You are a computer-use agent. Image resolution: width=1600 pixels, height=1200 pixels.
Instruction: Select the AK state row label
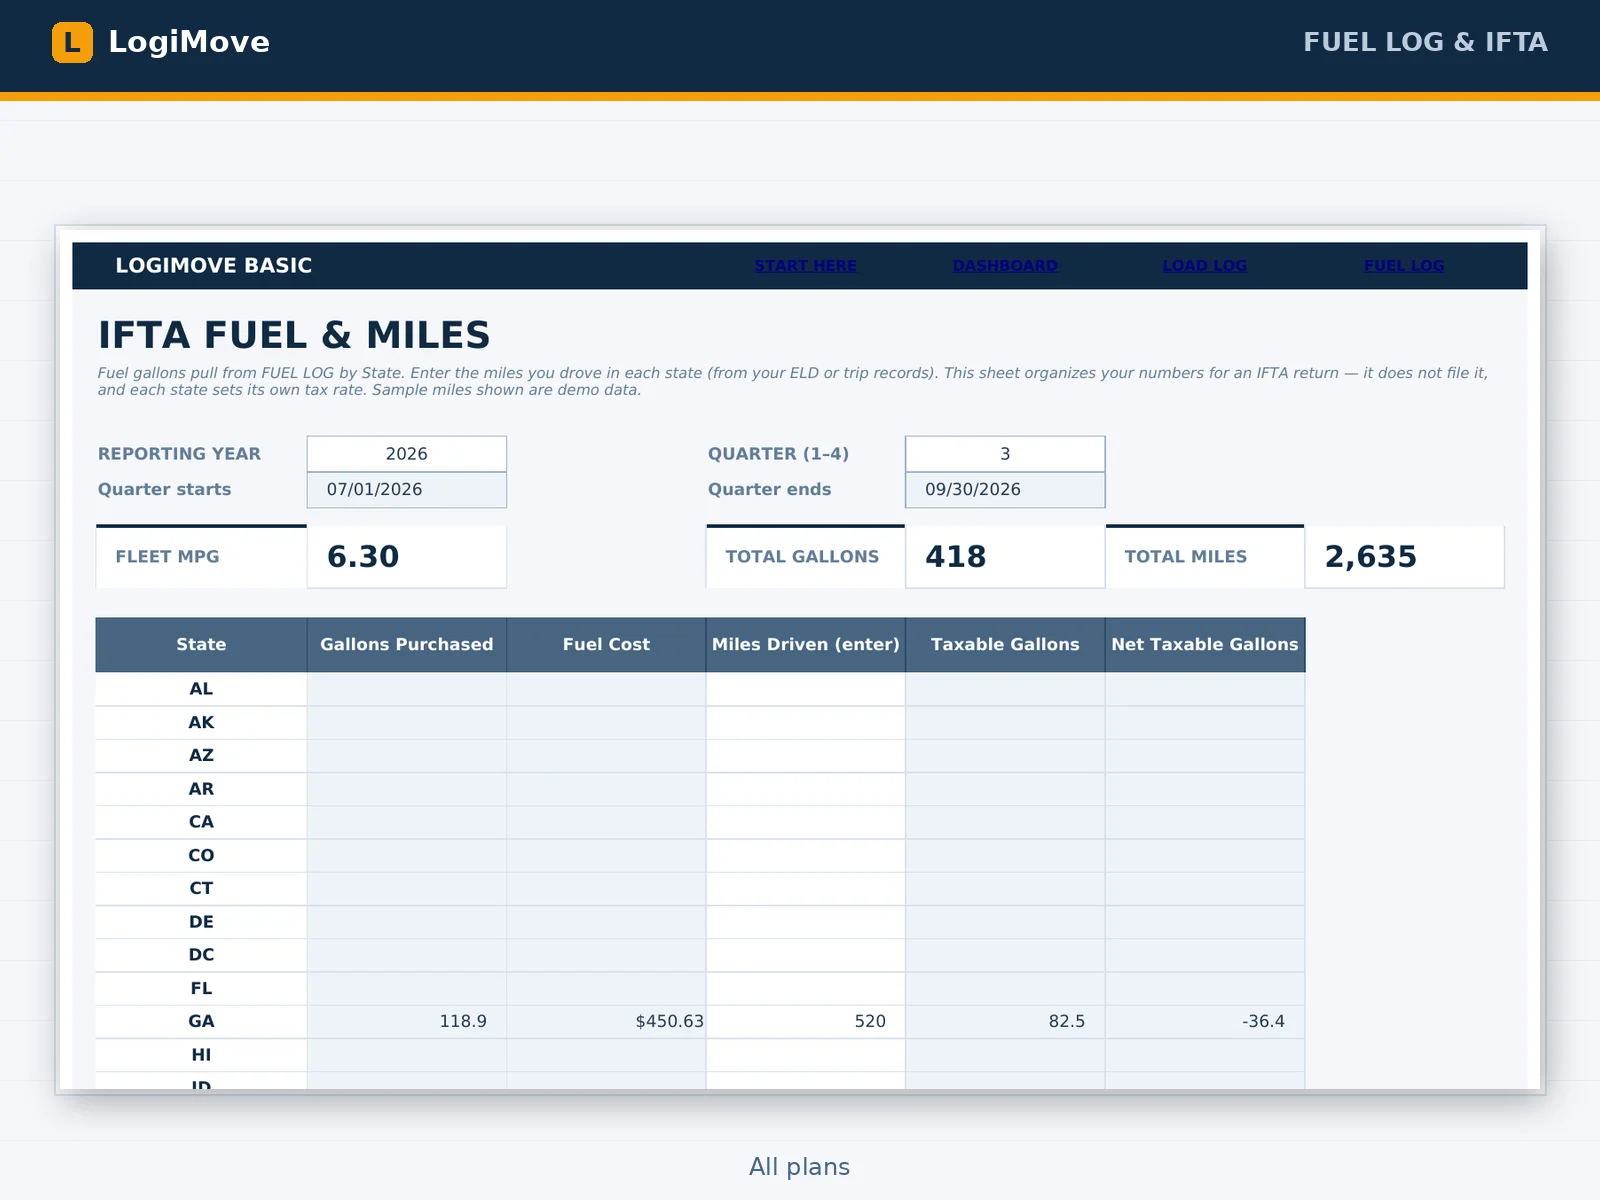[201, 723]
